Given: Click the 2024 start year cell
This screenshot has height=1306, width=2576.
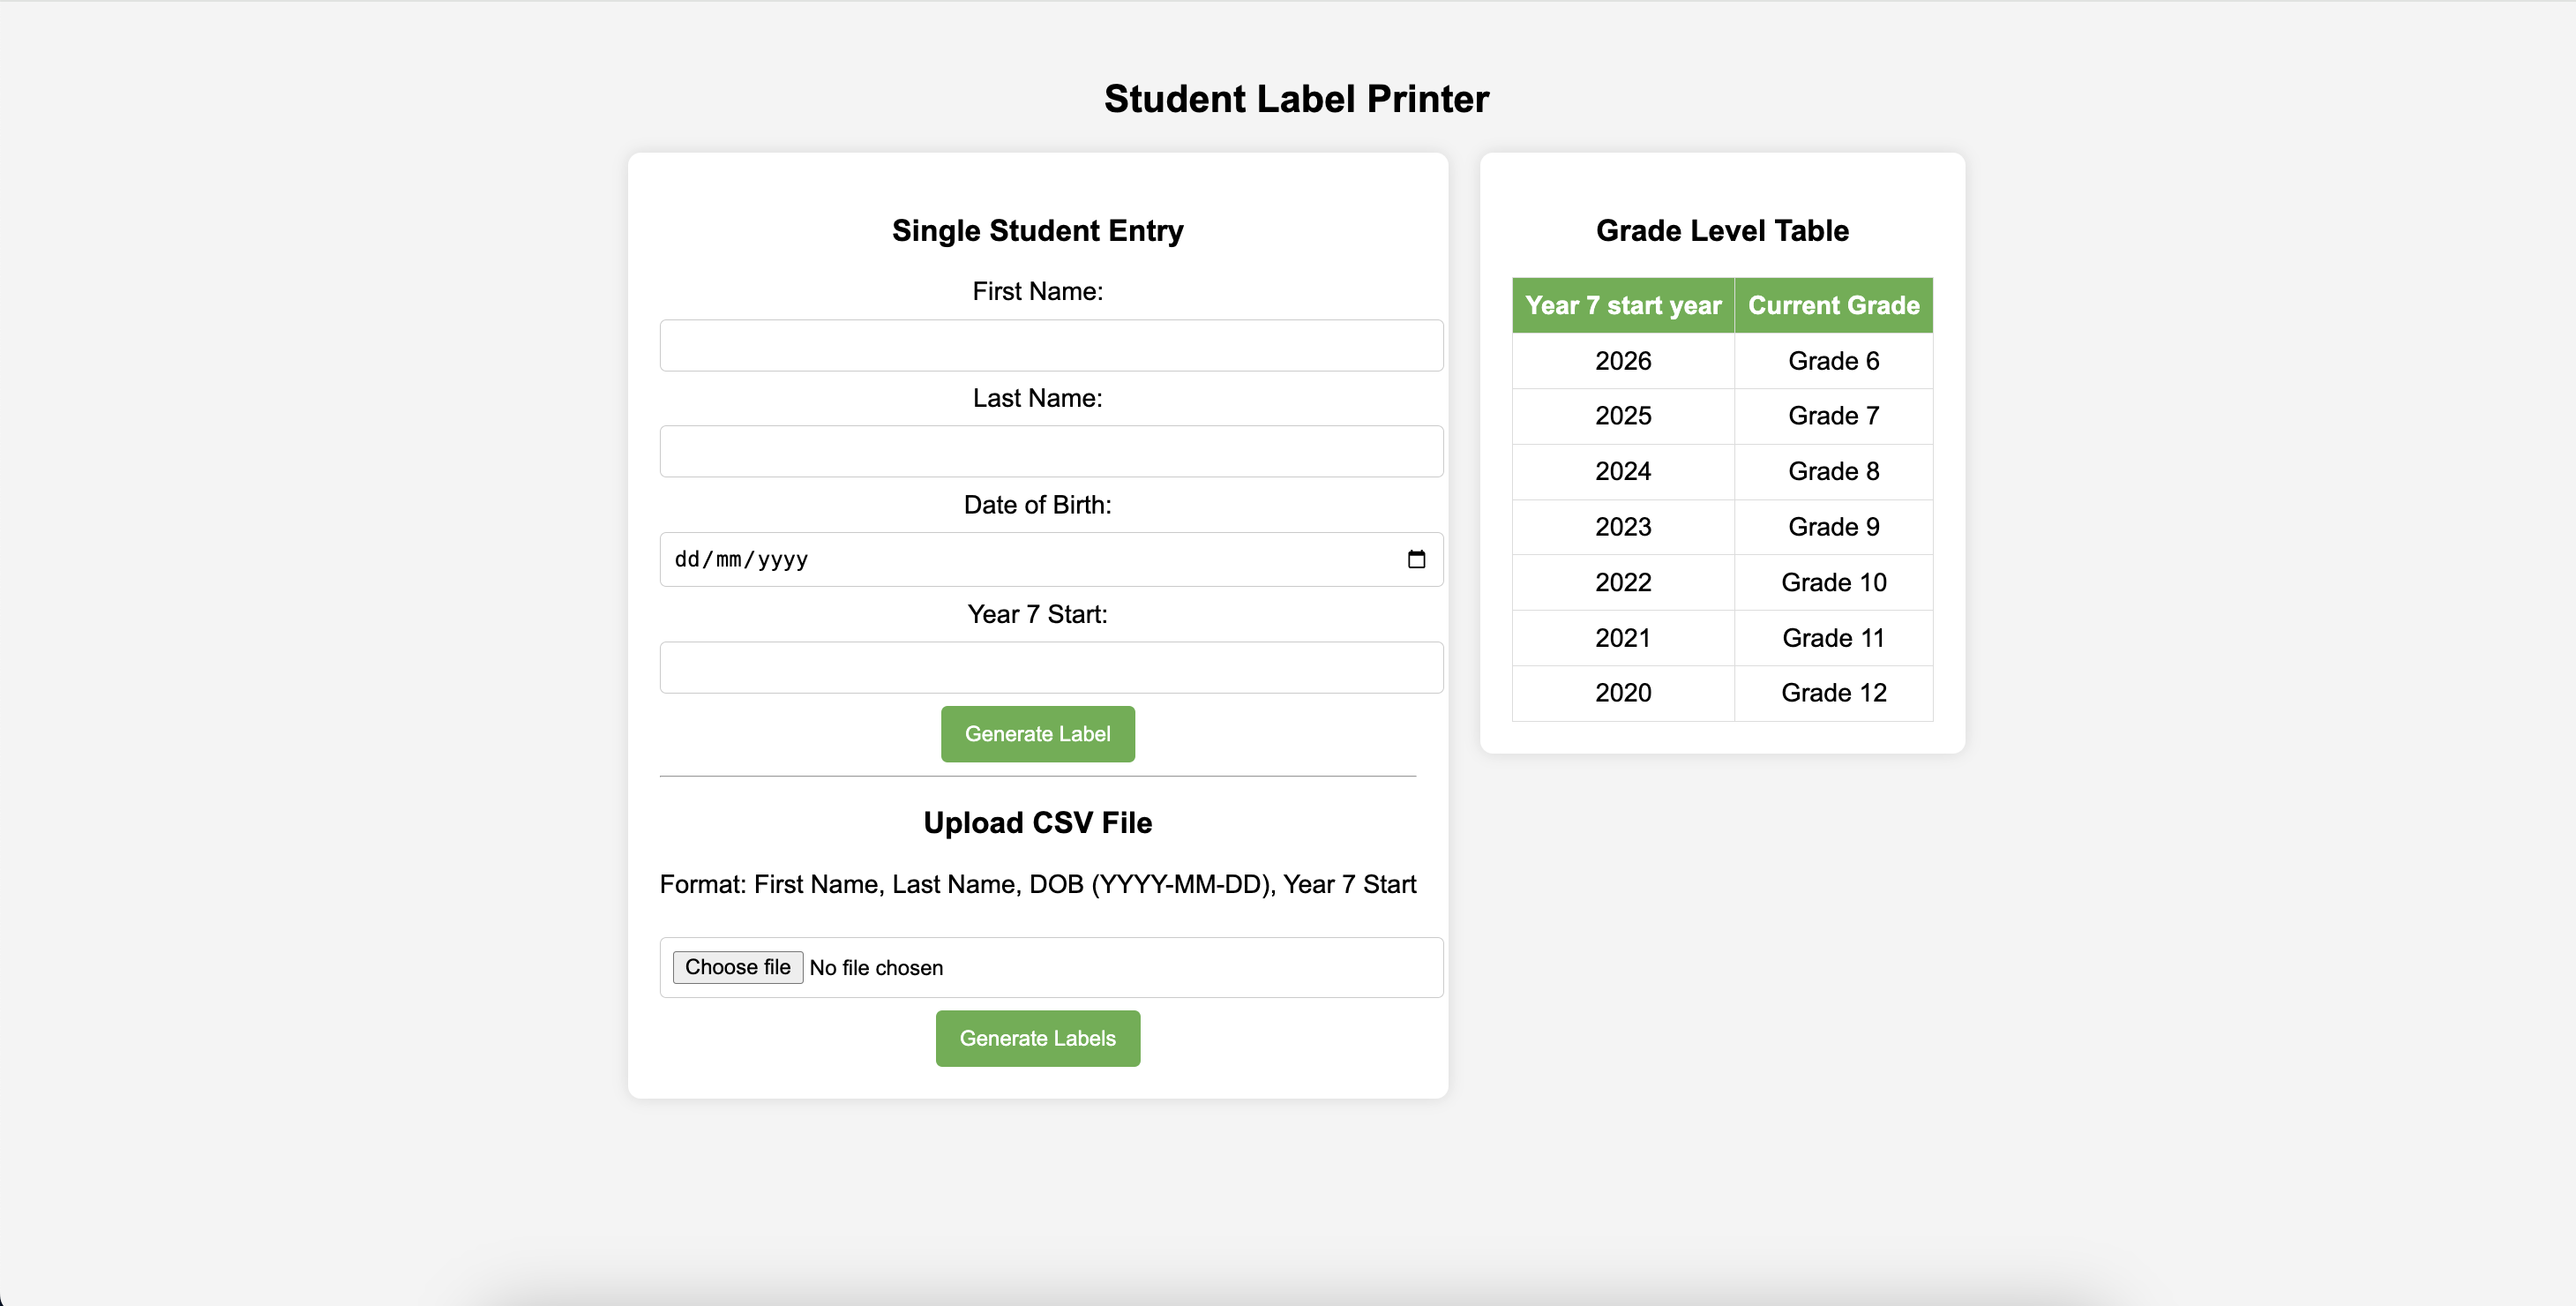Looking at the screenshot, I should (x=1623, y=472).
